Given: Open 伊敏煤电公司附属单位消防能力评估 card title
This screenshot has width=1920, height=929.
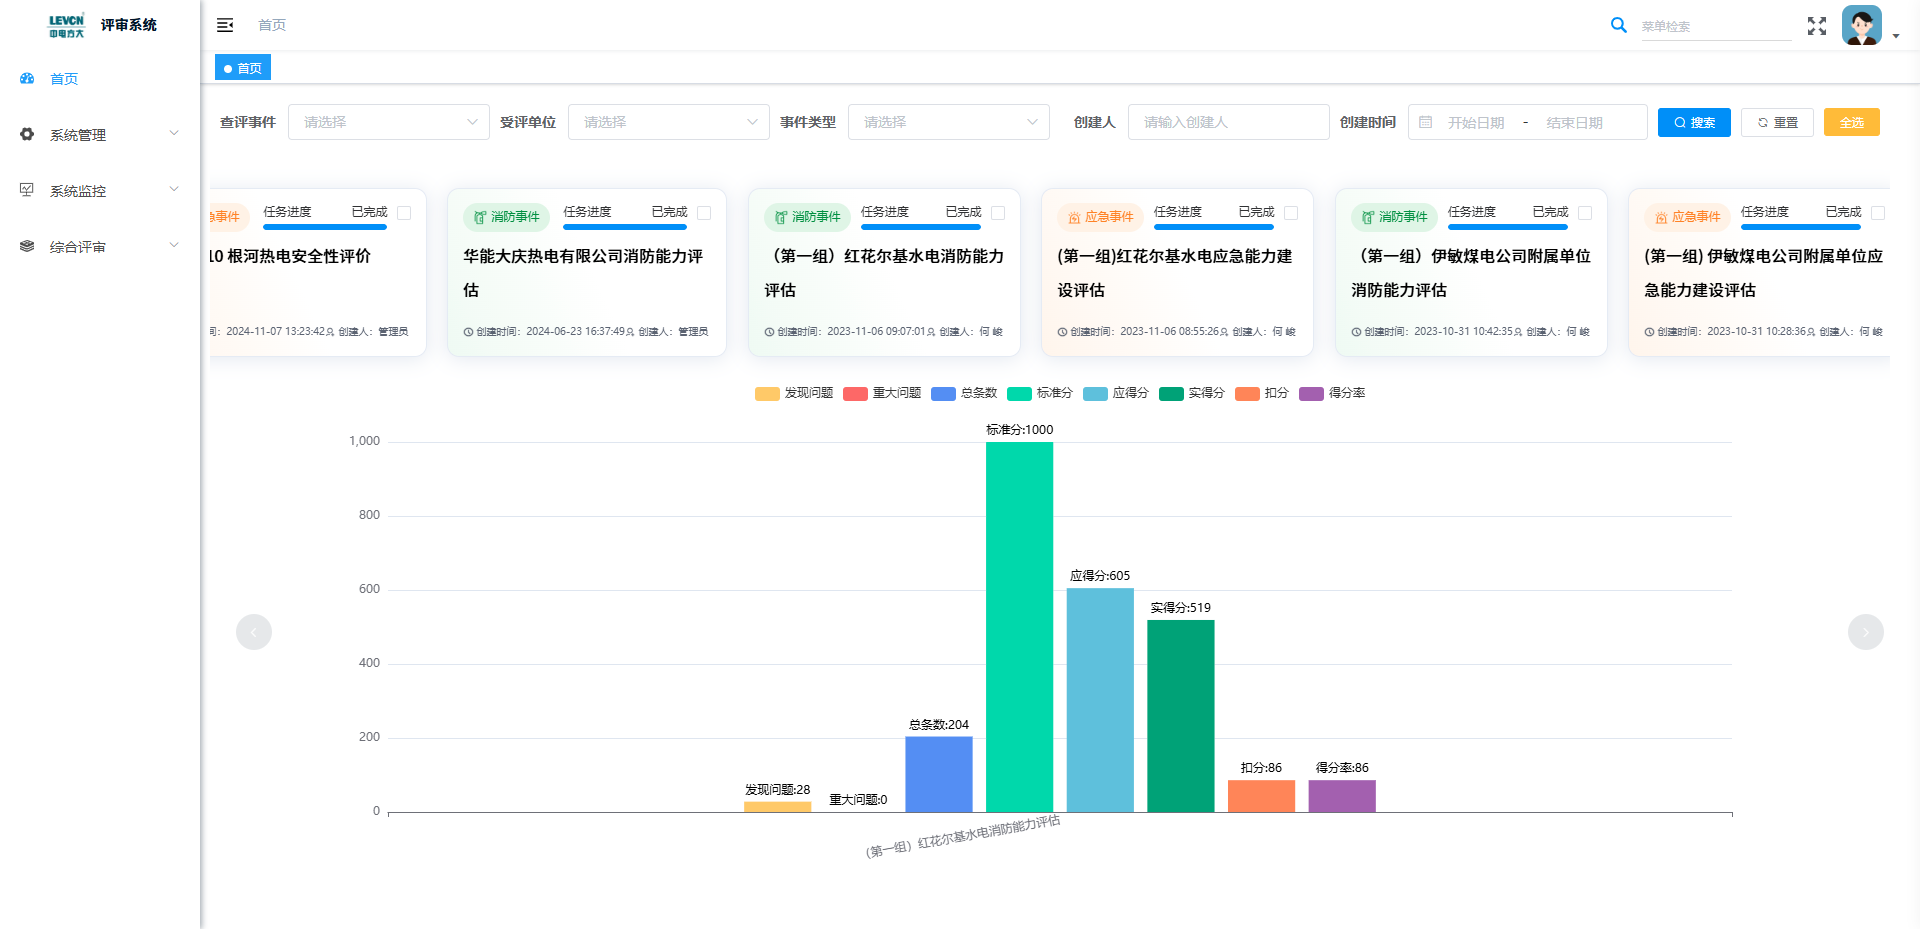Looking at the screenshot, I should (1471, 273).
